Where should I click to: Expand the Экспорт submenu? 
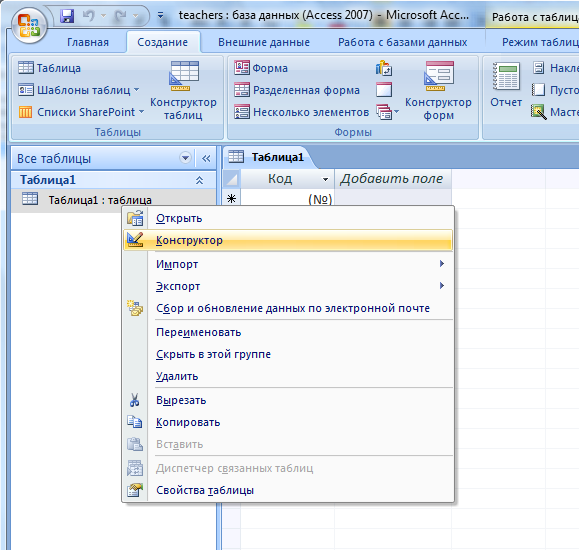(287, 286)
